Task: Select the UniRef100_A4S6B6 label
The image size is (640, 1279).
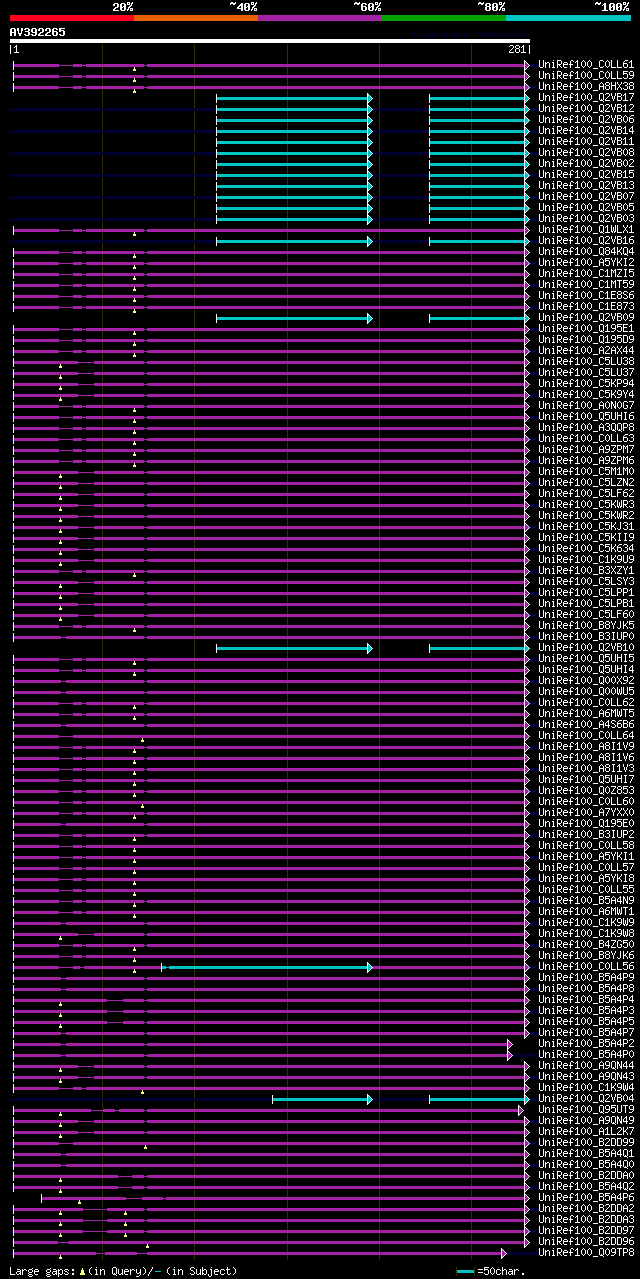Action: click(x=586, y=724)
